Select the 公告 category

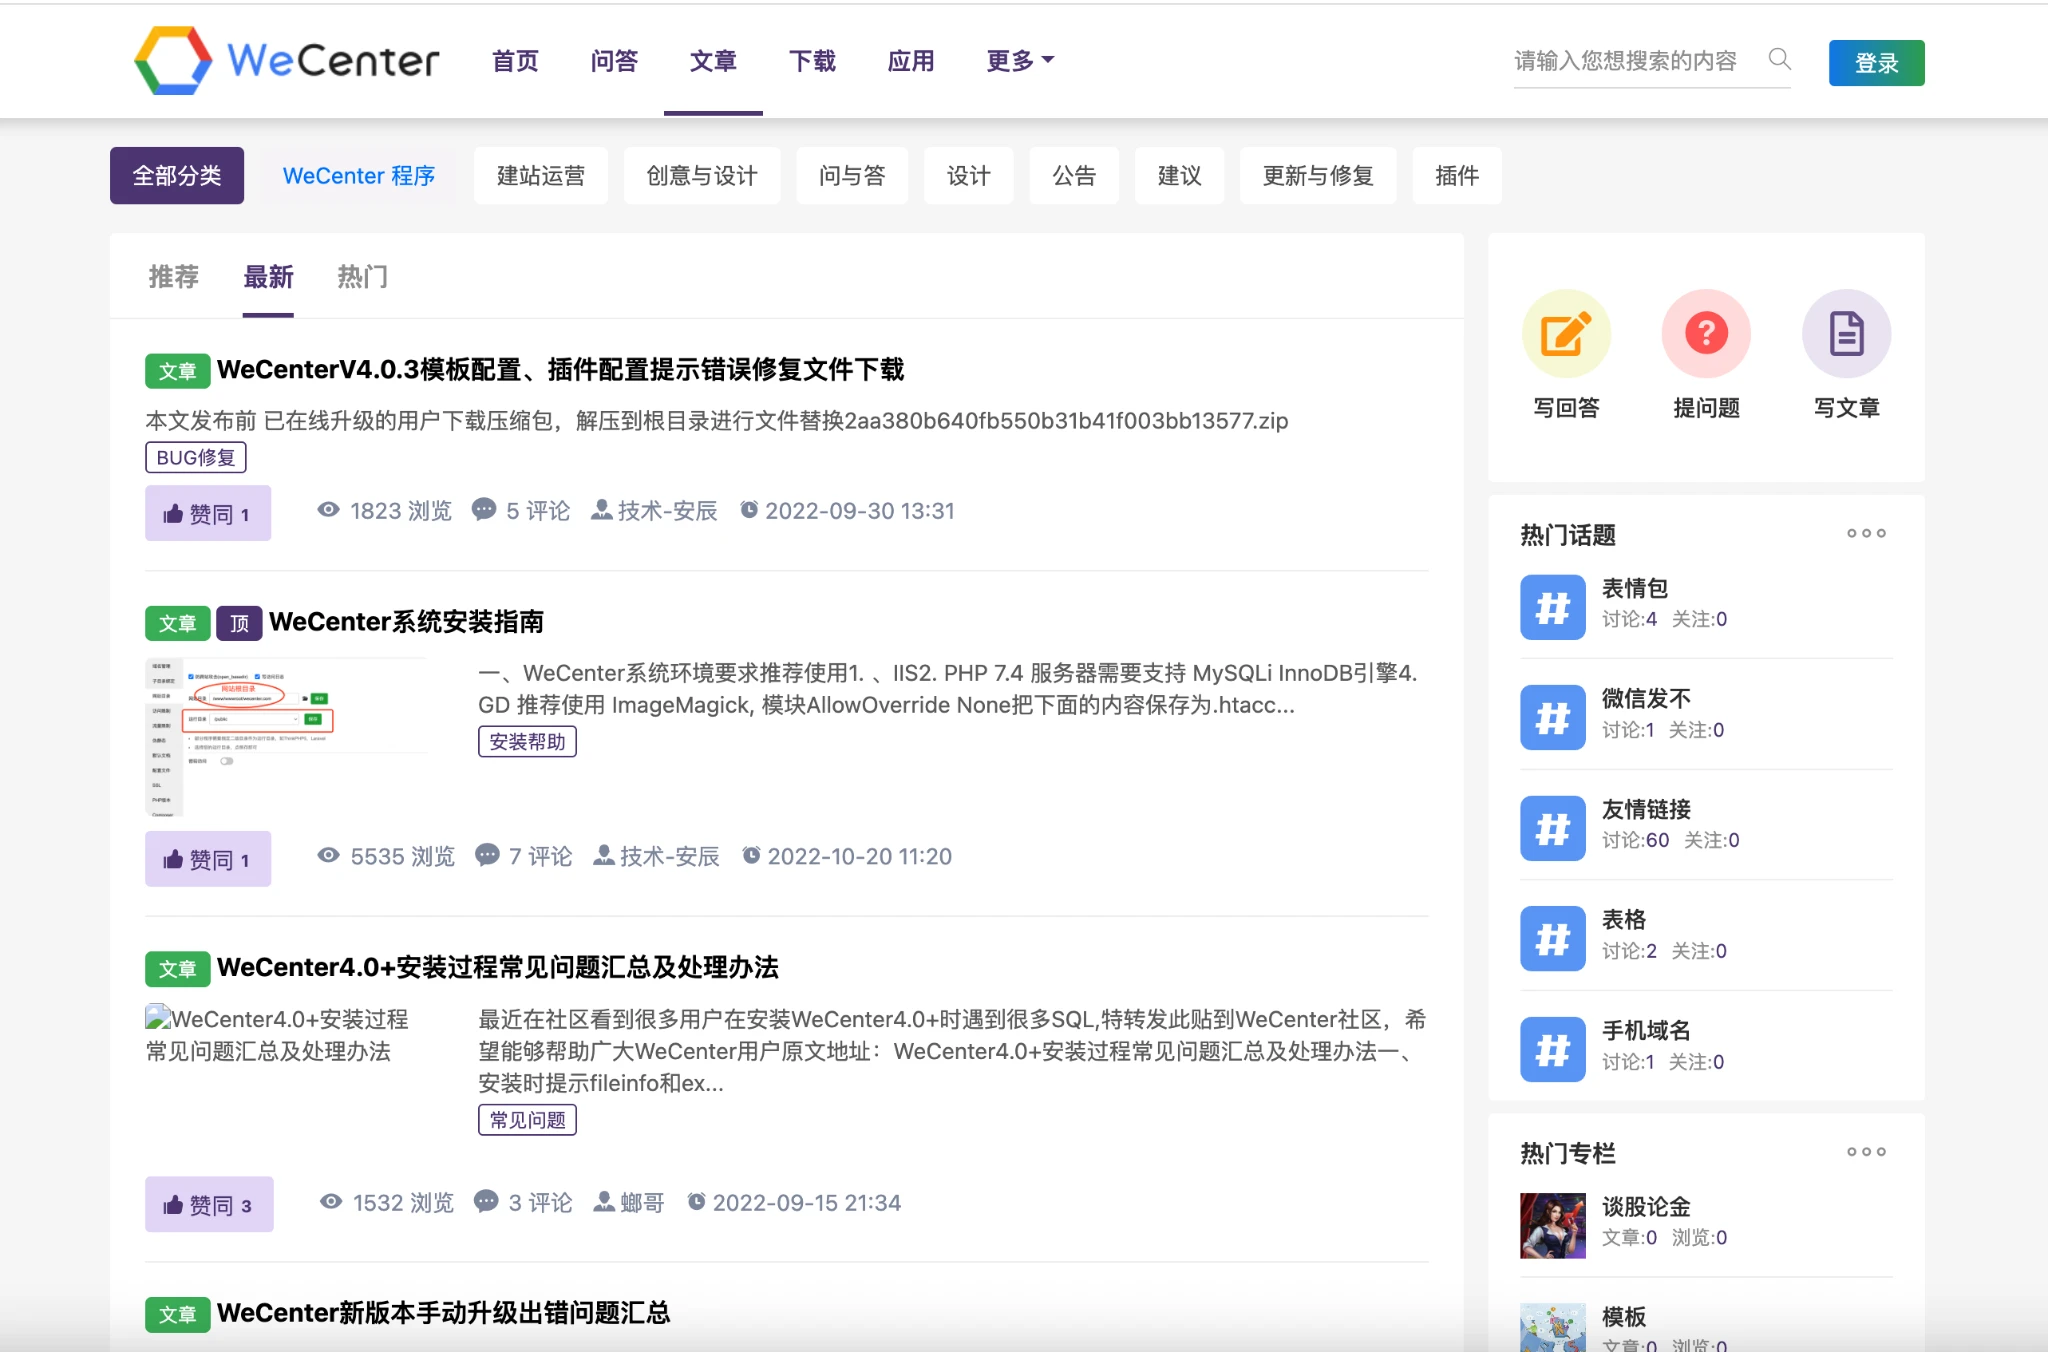[x=1074, y=176]
